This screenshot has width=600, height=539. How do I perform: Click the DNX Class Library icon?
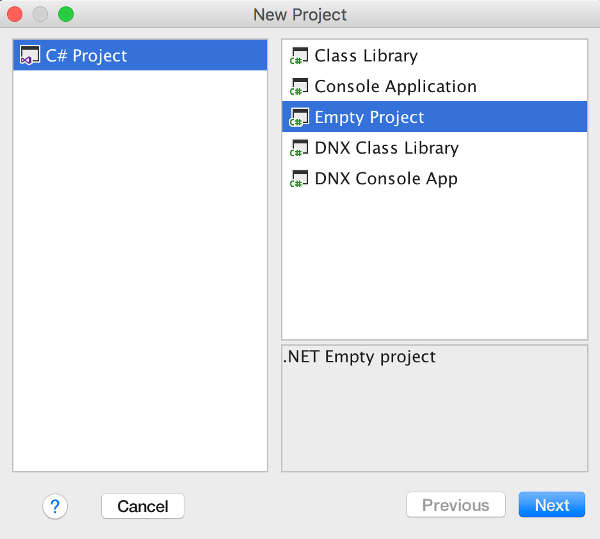(298, 149)
